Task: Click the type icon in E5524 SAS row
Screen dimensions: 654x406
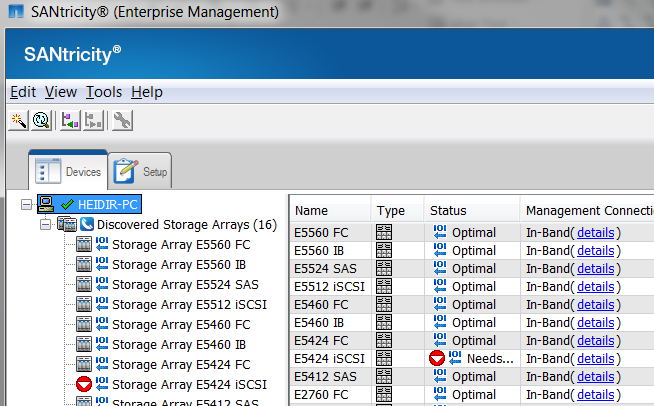Action: click(384, 268)
